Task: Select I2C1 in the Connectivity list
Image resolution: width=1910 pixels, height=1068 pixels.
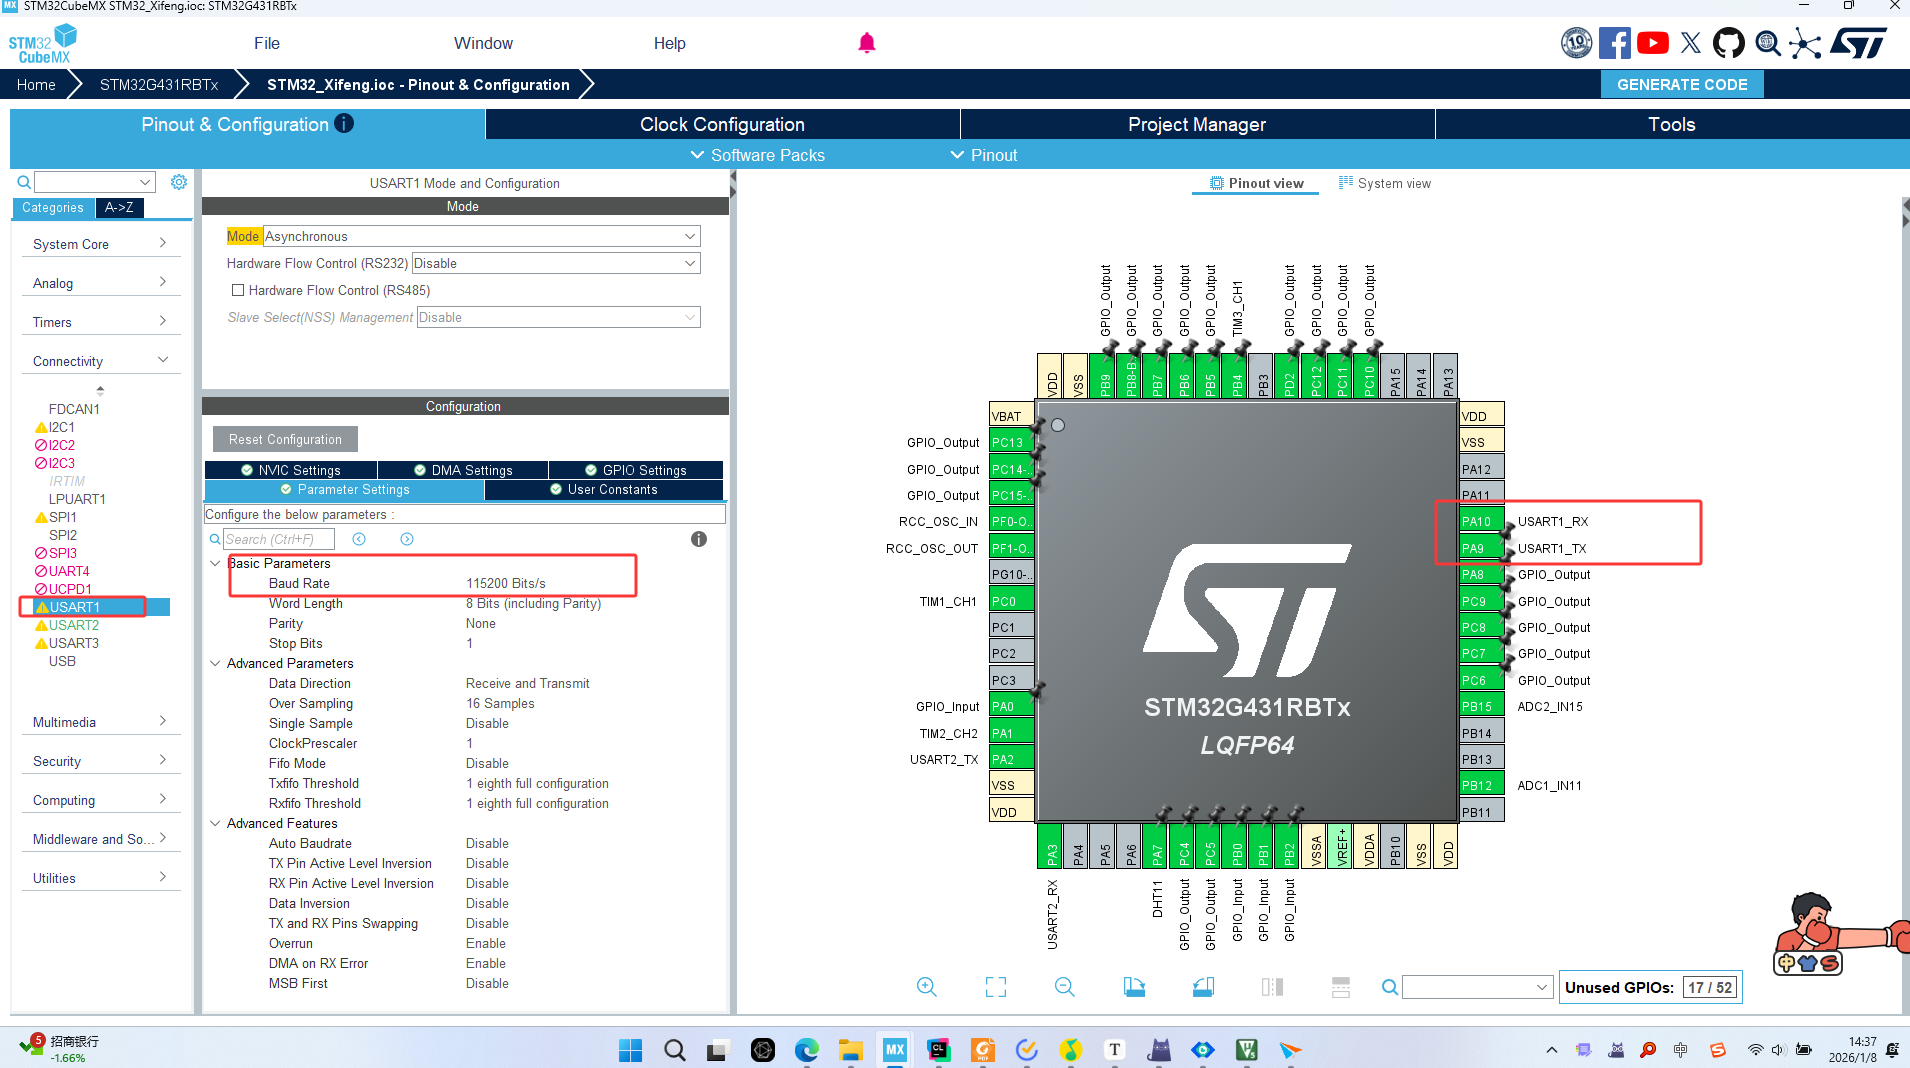Action: click(x=61, y=427)
